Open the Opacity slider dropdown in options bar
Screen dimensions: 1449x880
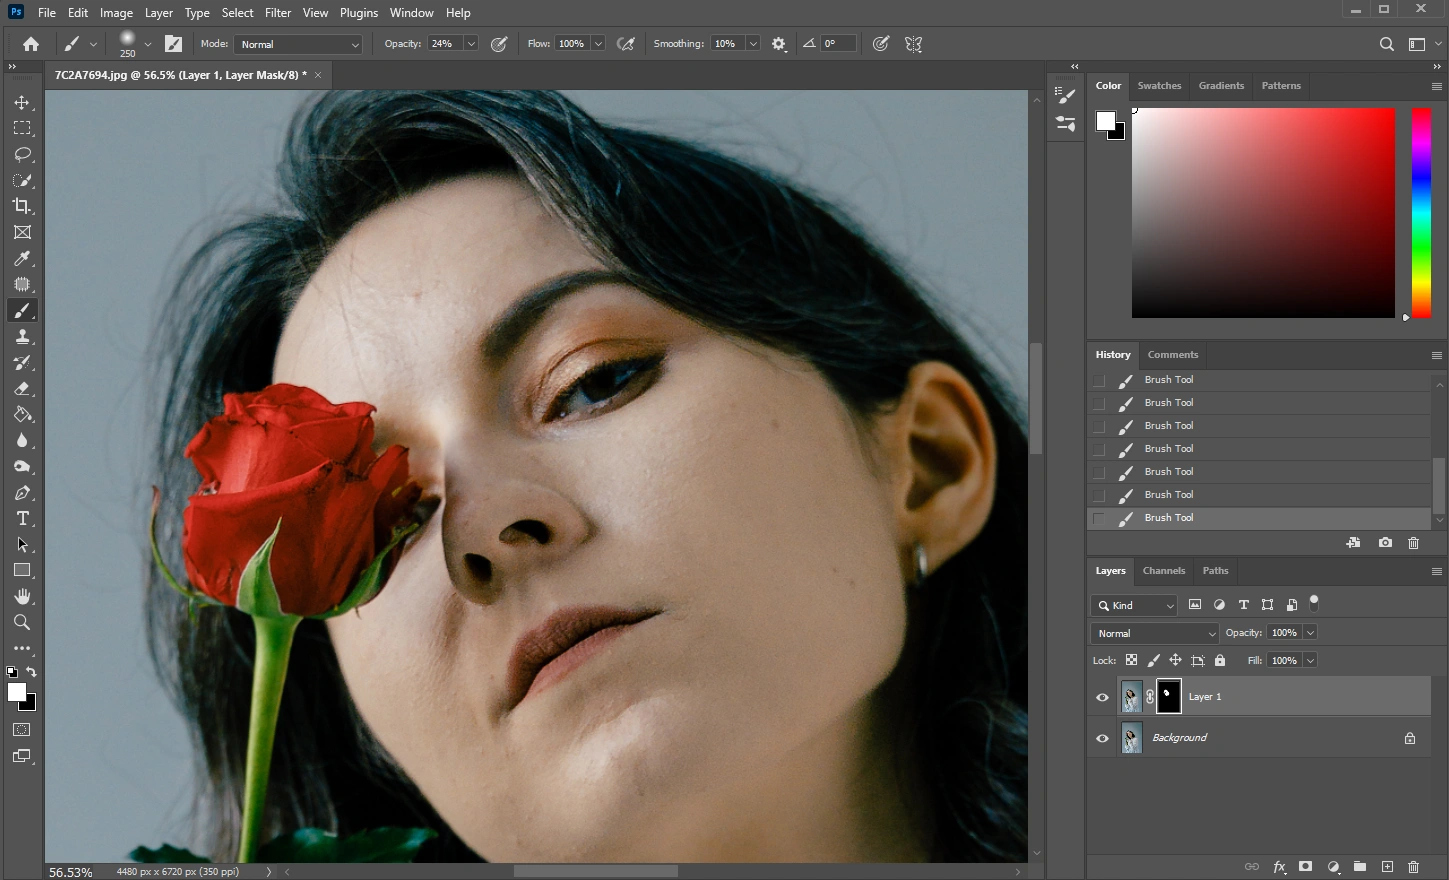(x=470, y=44)
